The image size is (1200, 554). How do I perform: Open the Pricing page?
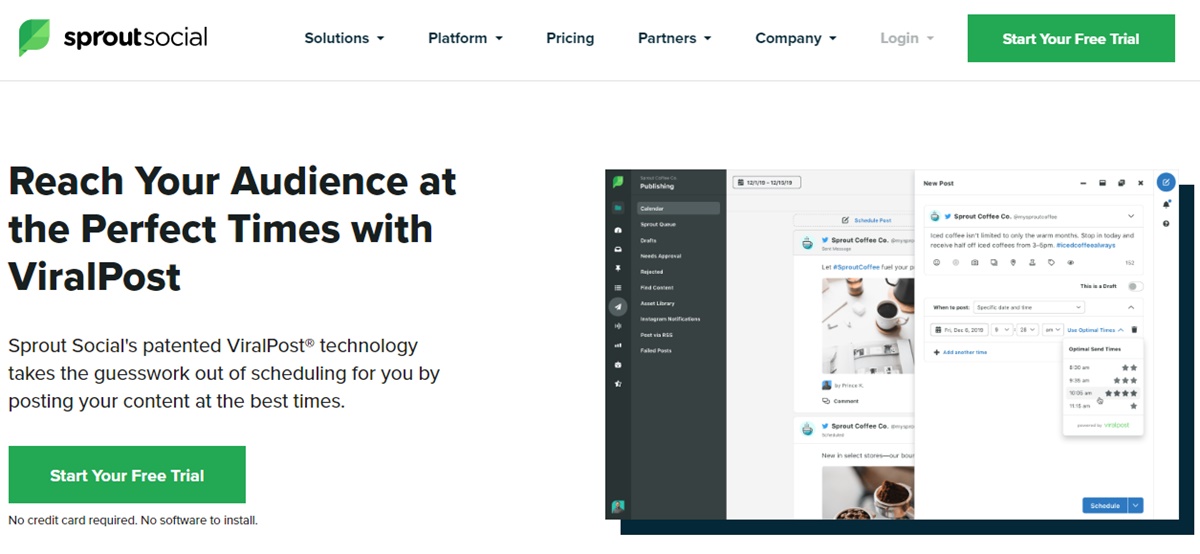point(570,38)
